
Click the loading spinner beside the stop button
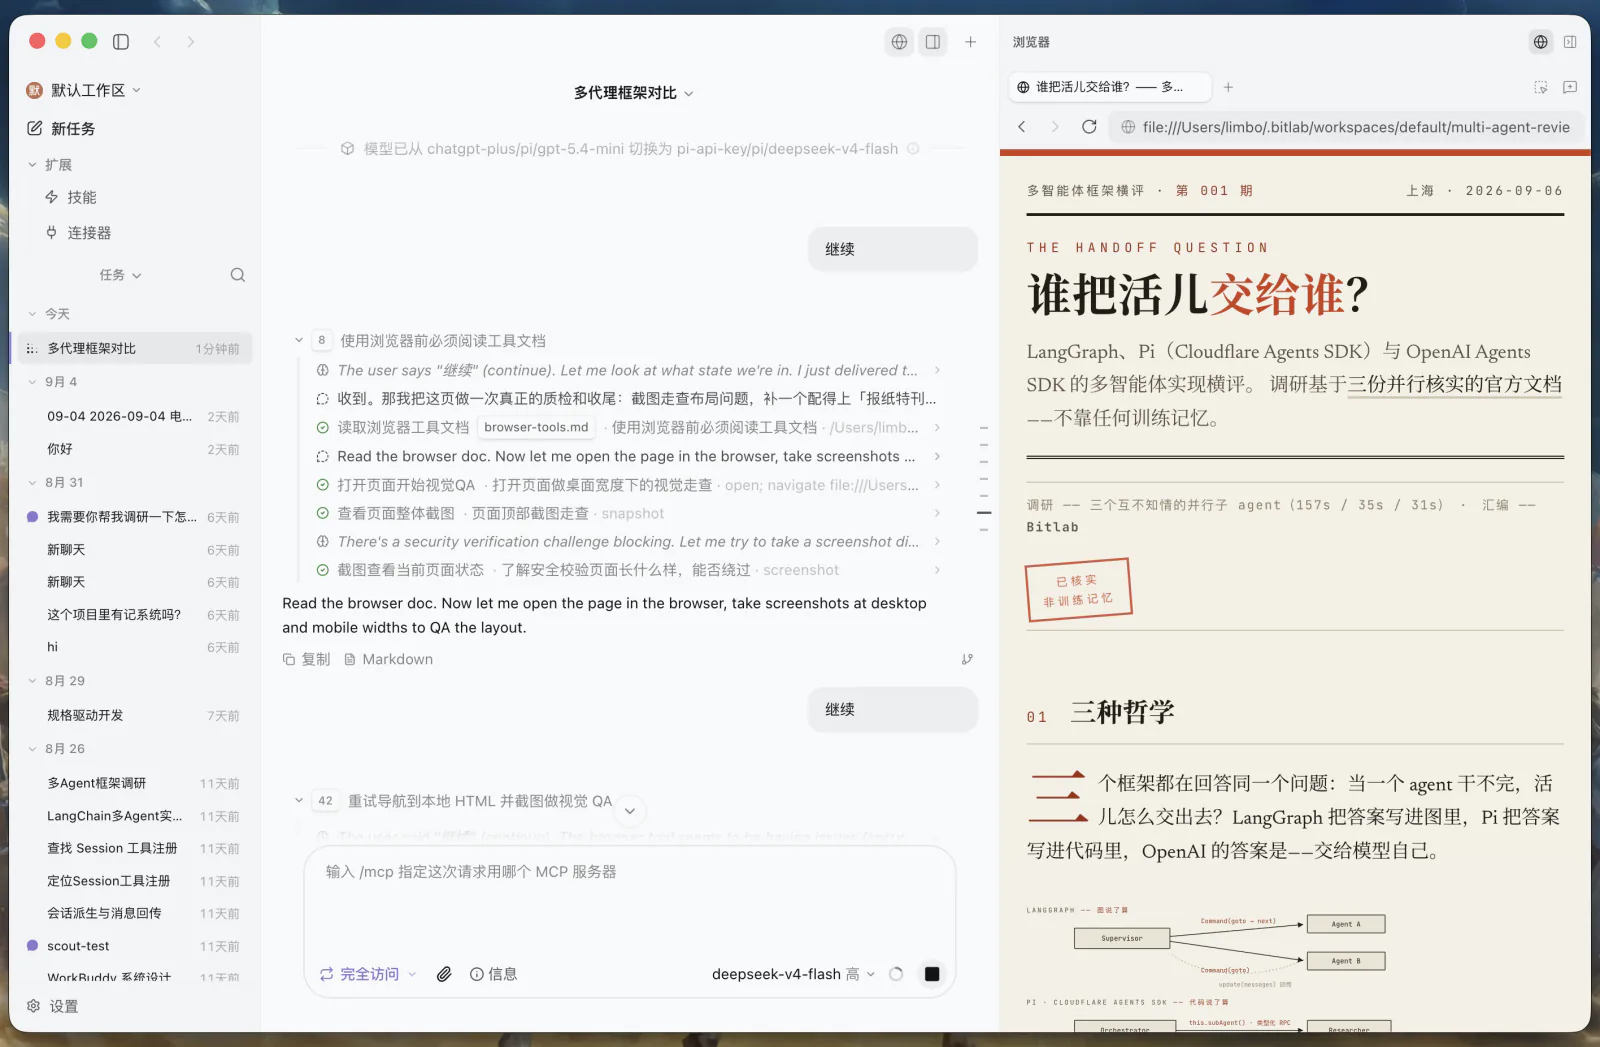pos(896,974)
